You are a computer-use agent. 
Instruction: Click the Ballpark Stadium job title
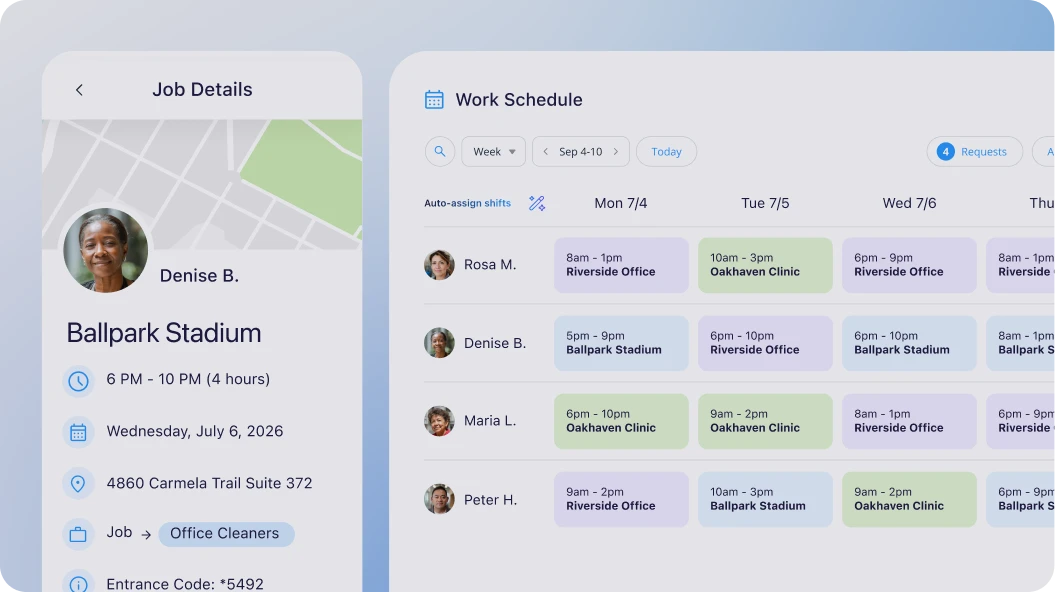[x=164, y=333]
